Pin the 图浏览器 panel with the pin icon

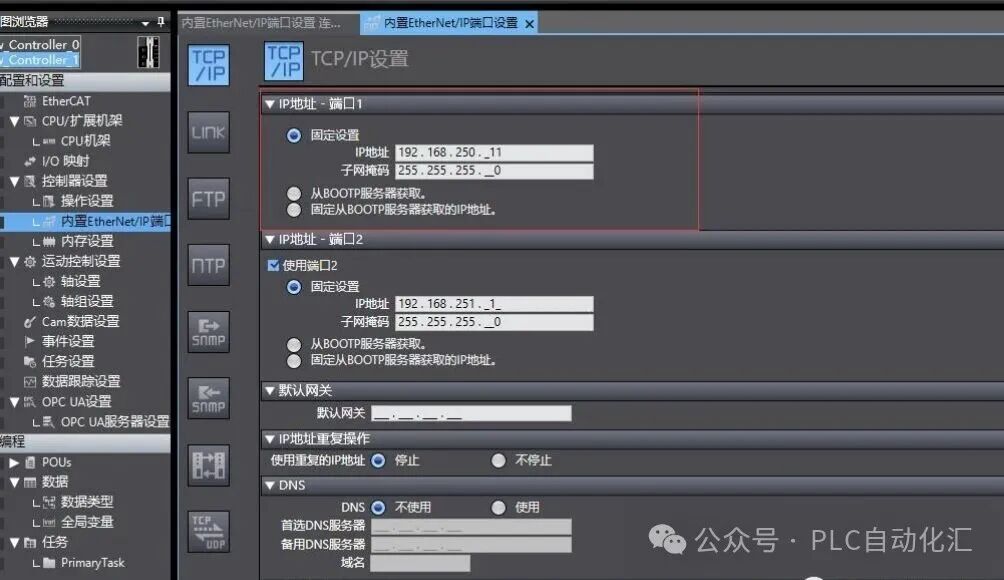(x=161, y=22)
